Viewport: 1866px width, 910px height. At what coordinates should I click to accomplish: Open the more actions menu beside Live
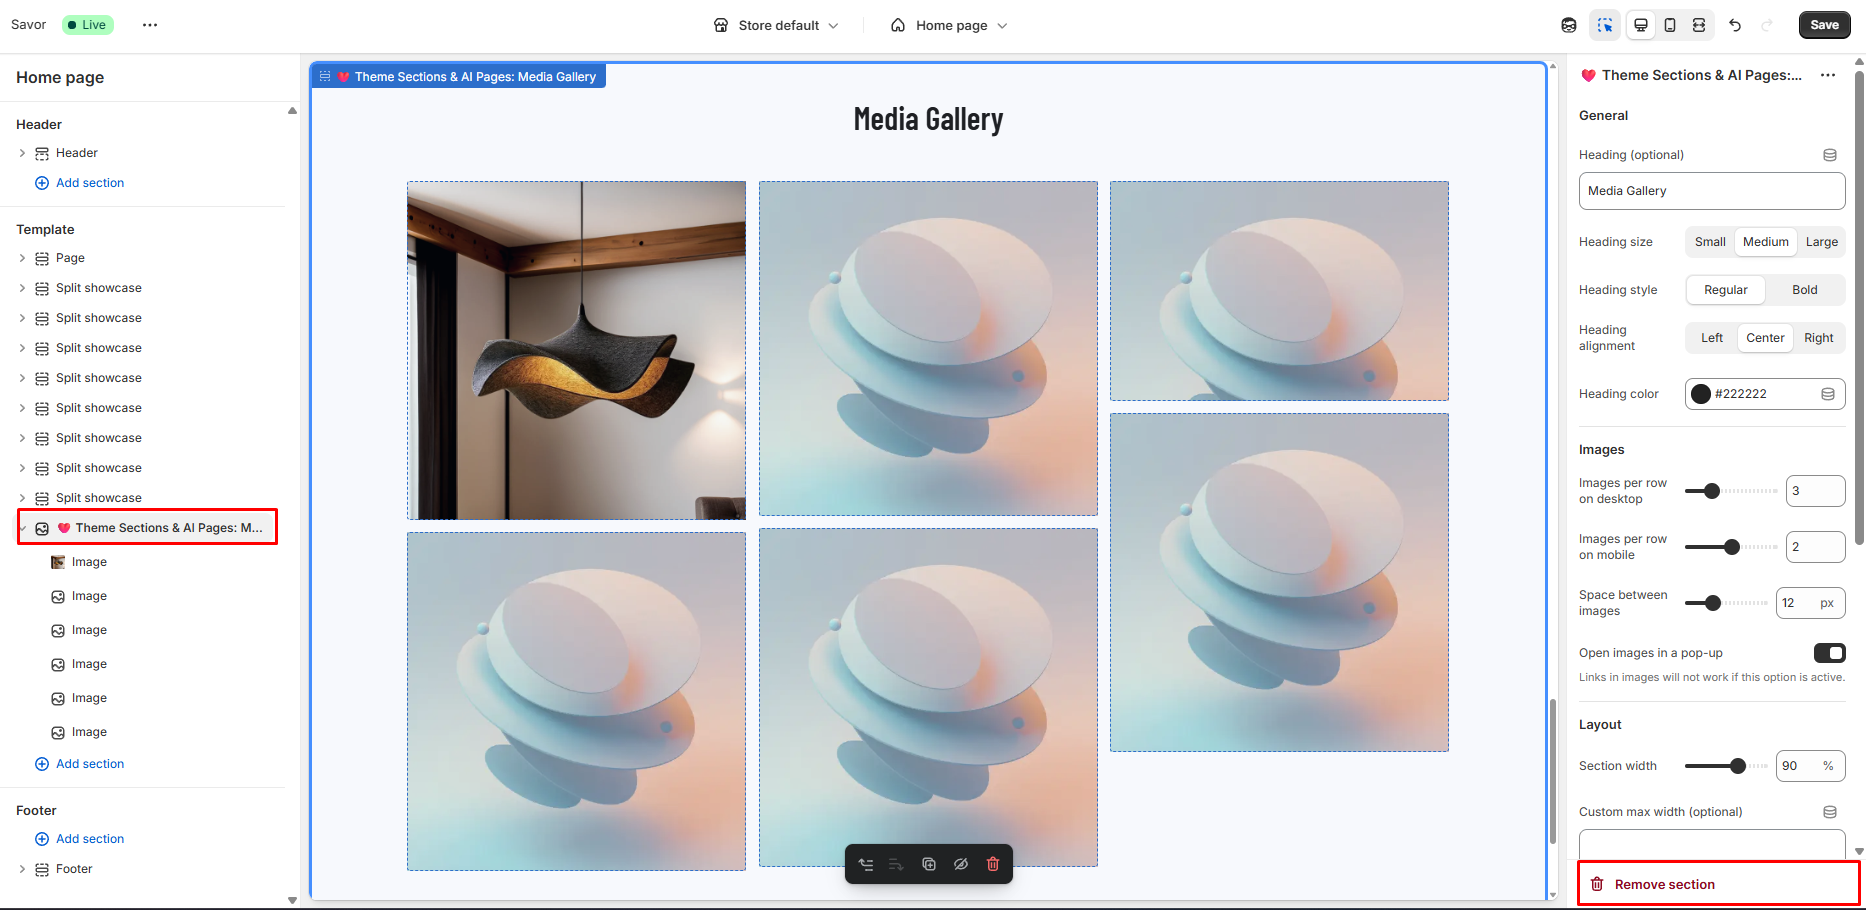(150, 25)
